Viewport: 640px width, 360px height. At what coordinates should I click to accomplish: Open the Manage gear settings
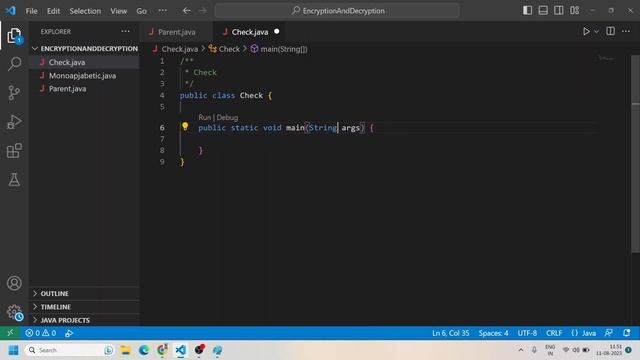pos(14,312)
